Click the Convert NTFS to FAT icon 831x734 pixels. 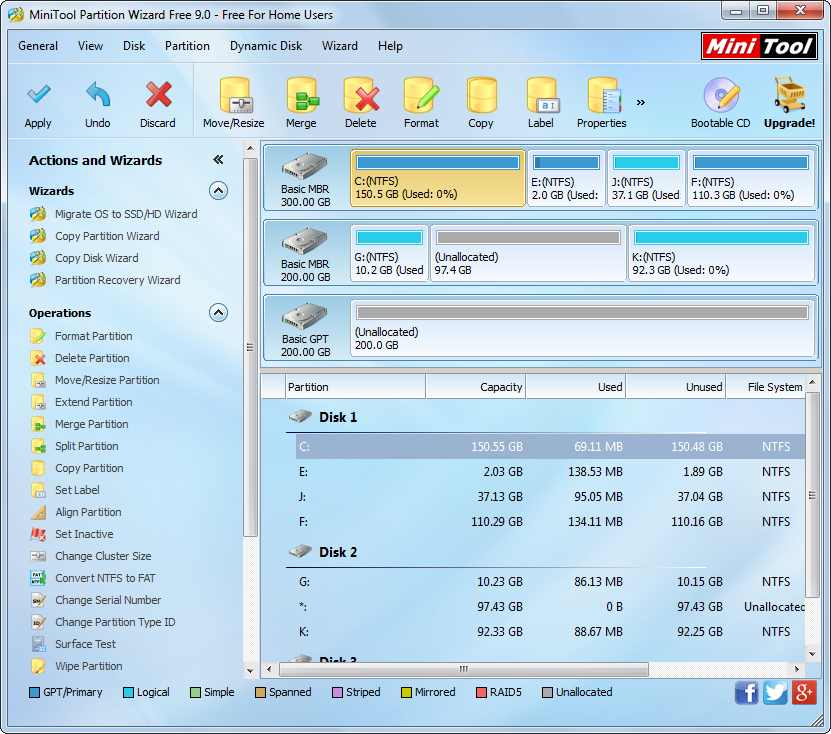[x=38, y=578]
